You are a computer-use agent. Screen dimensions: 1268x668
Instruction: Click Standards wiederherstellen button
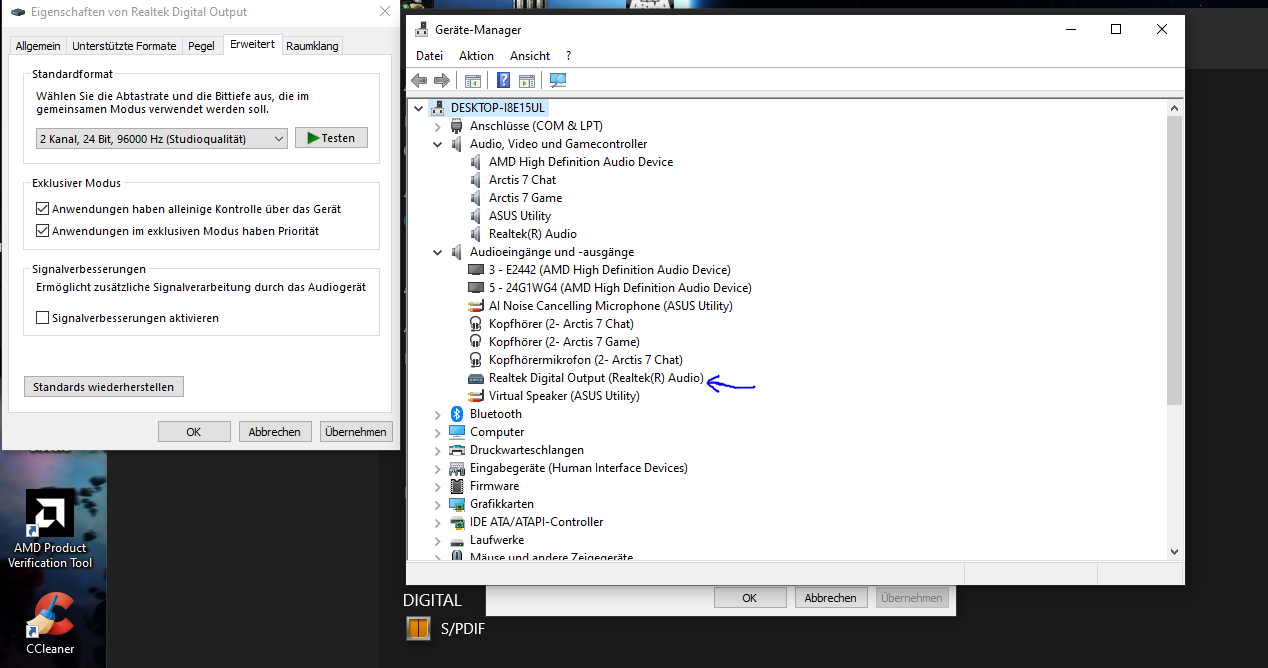pyautogui.click(x=104, y=387)
